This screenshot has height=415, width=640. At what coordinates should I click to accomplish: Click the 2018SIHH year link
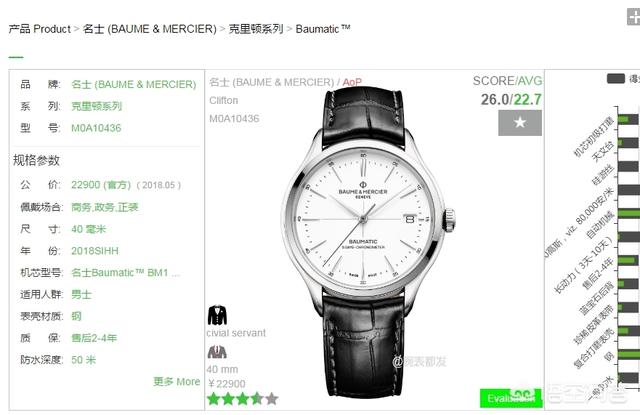pos(95,251)
